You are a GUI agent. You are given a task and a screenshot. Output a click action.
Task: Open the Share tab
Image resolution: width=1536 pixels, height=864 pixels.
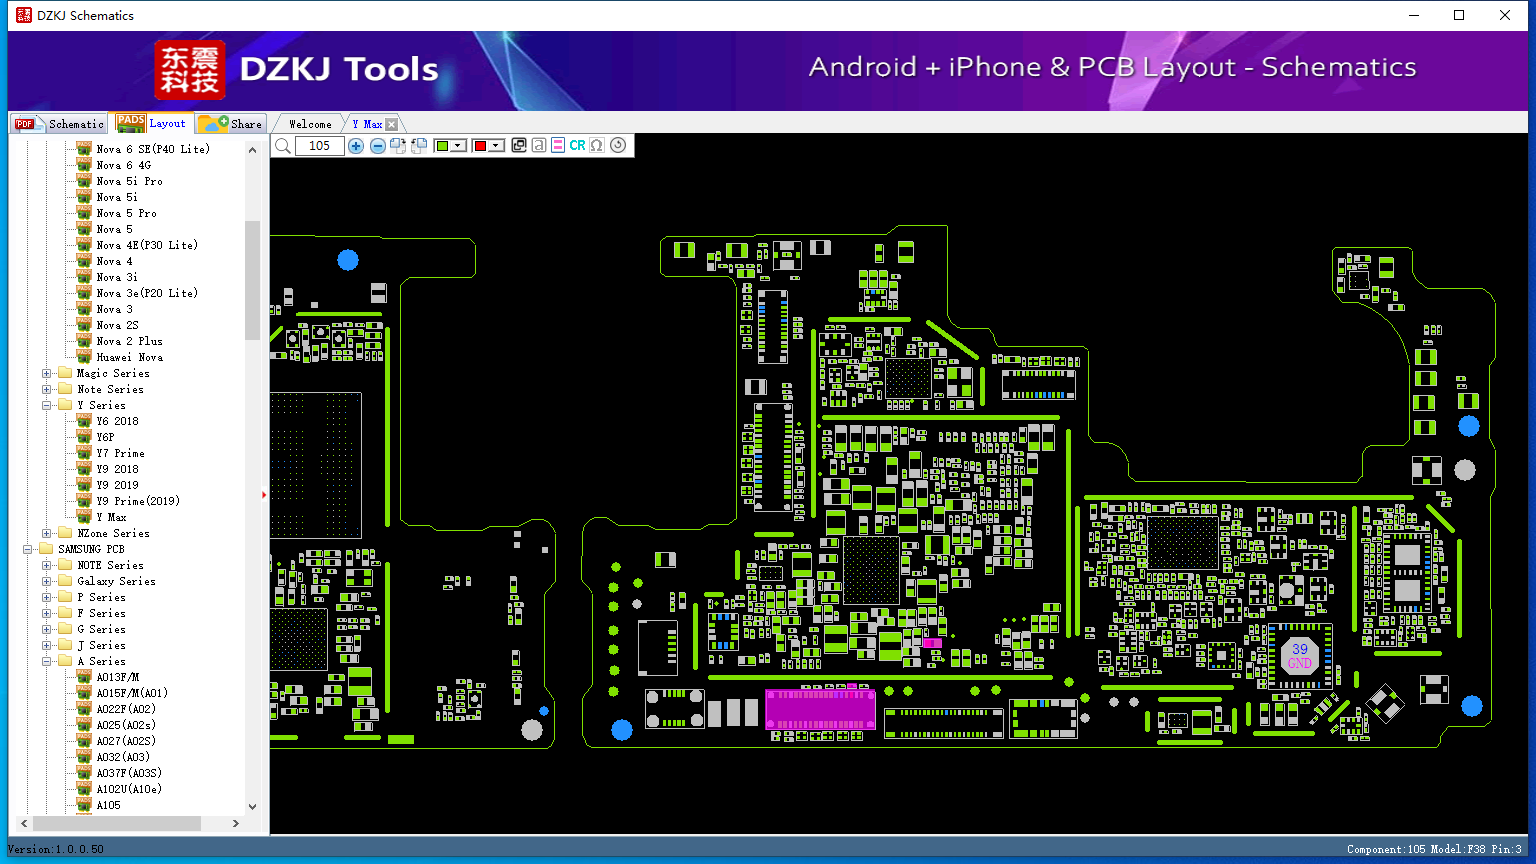point(230,124)
